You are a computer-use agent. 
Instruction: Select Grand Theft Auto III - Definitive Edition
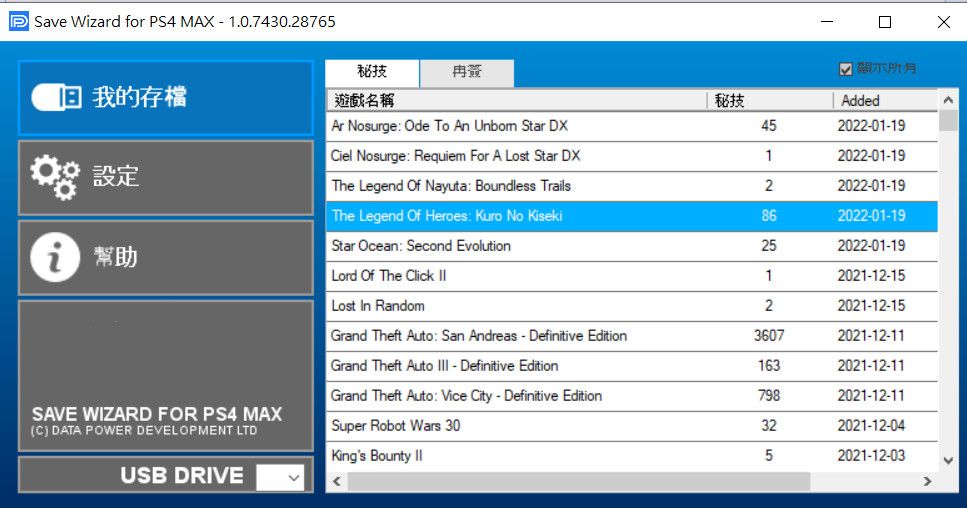pyautogui.click(x=632, y=366)
